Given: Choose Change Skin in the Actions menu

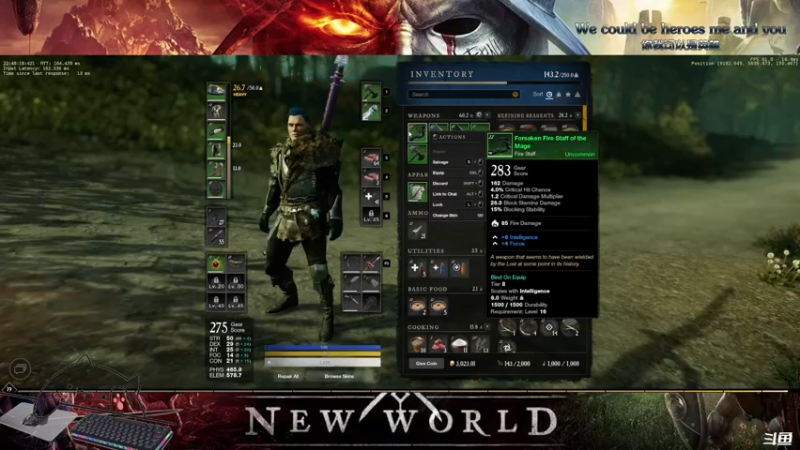Looking at the screenshot, I should point(457,215).
